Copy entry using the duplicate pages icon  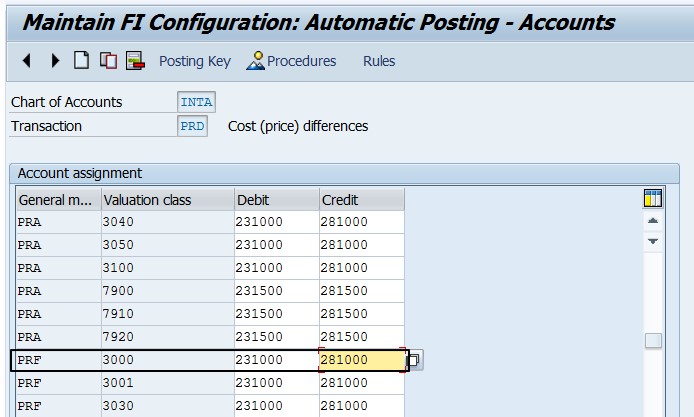click(x=108, y=60)
